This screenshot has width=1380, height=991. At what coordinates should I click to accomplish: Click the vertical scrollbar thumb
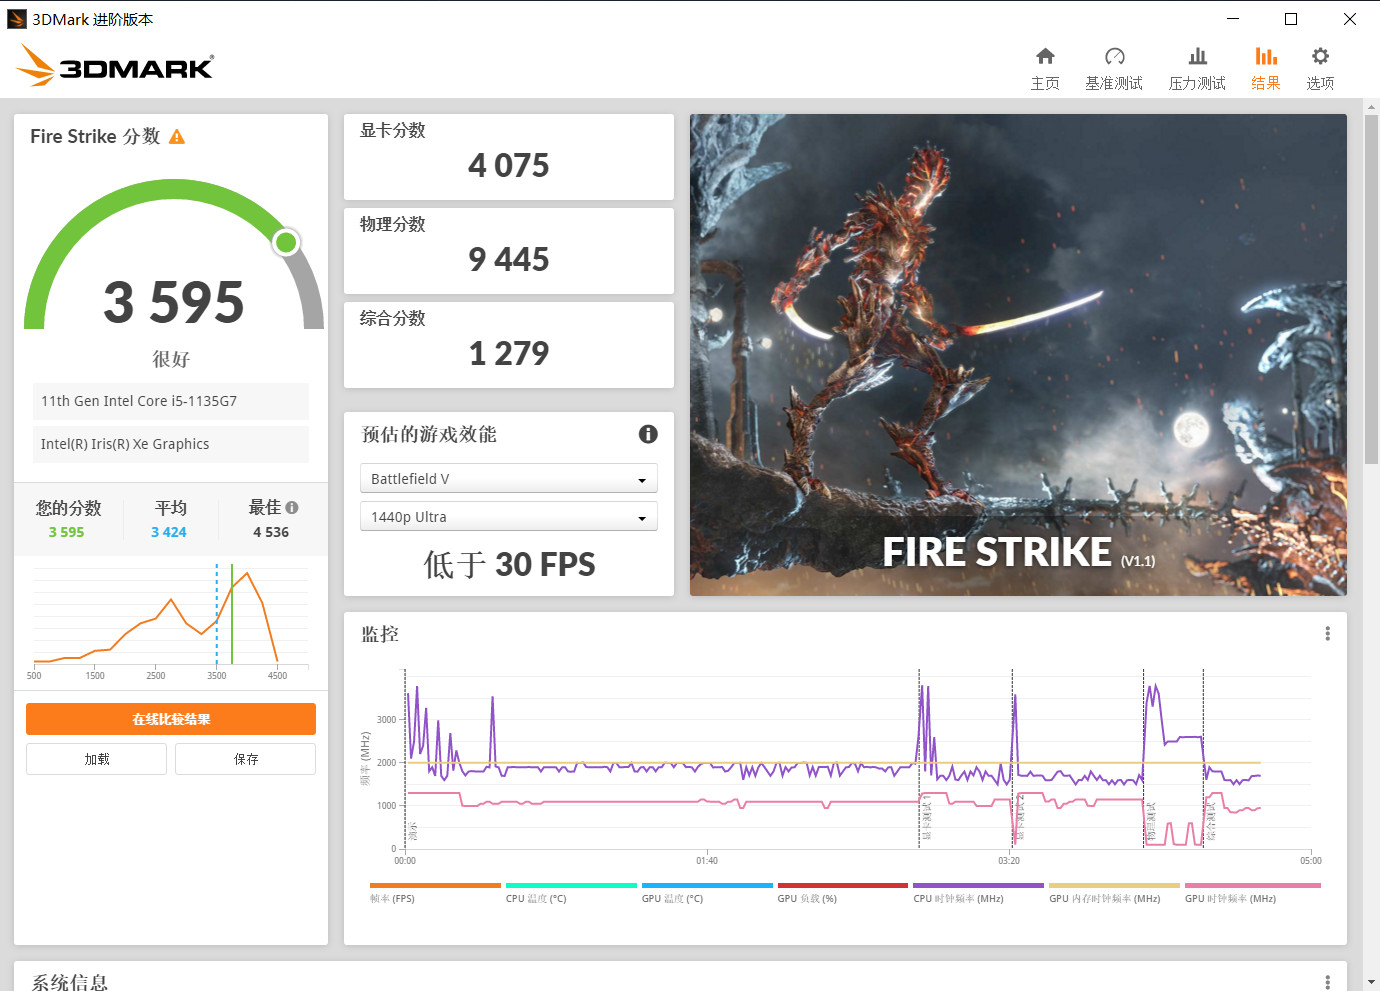1371,289
